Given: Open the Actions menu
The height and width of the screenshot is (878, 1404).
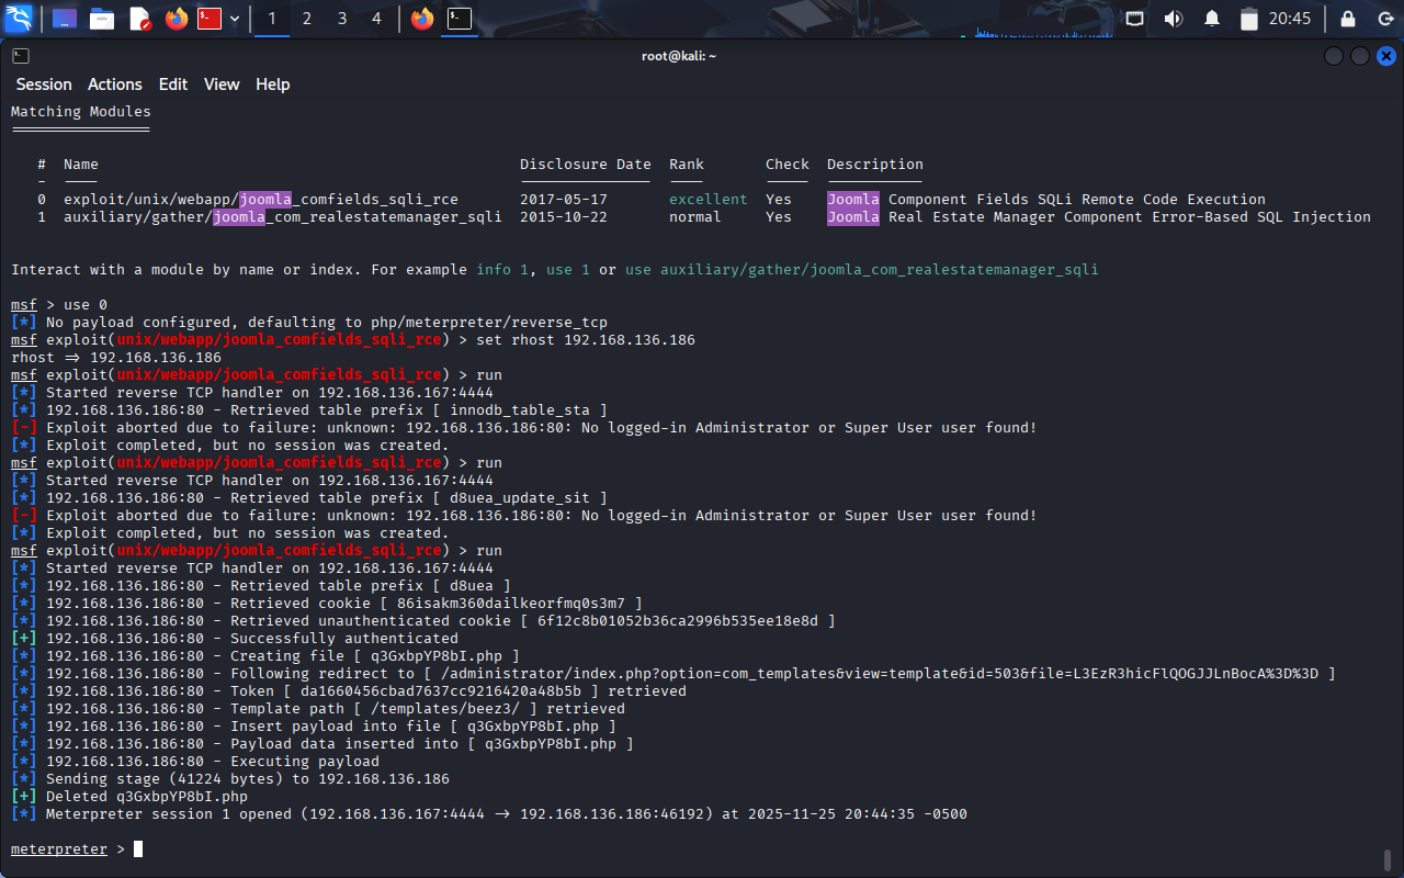Looking at the screenshot, I should 115,84.
